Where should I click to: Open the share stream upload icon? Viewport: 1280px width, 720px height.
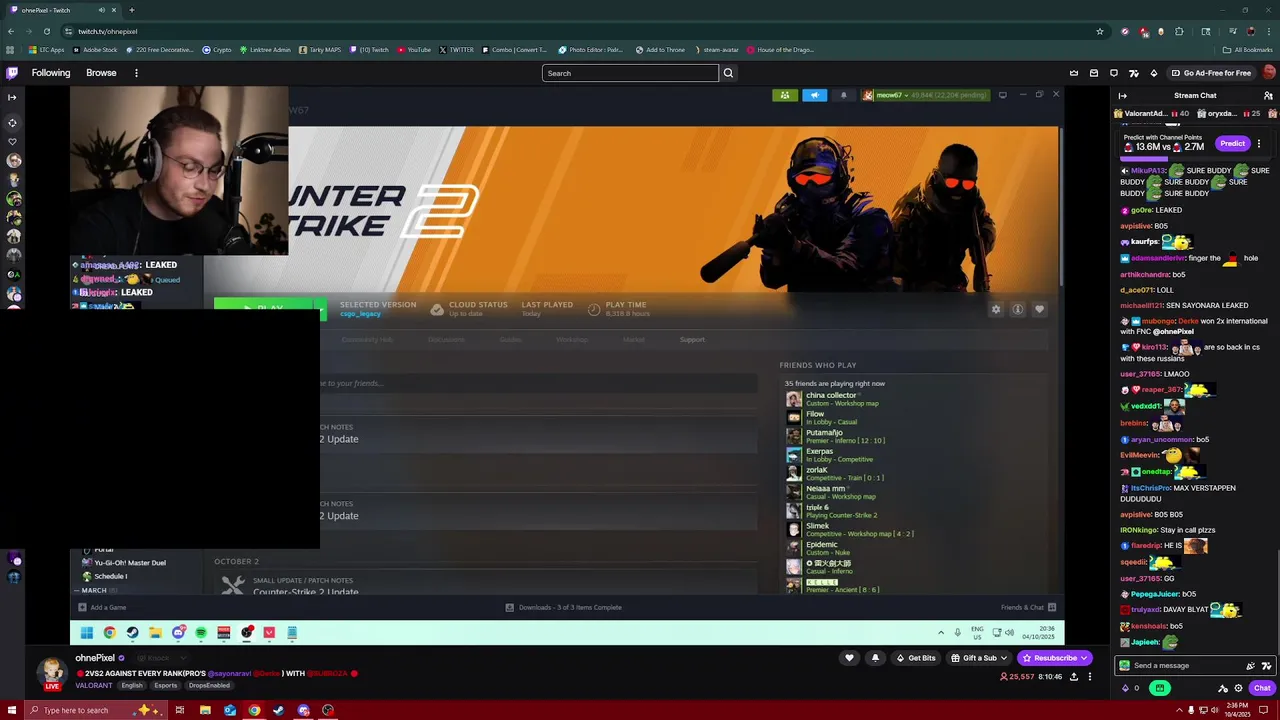[1074, 677]
